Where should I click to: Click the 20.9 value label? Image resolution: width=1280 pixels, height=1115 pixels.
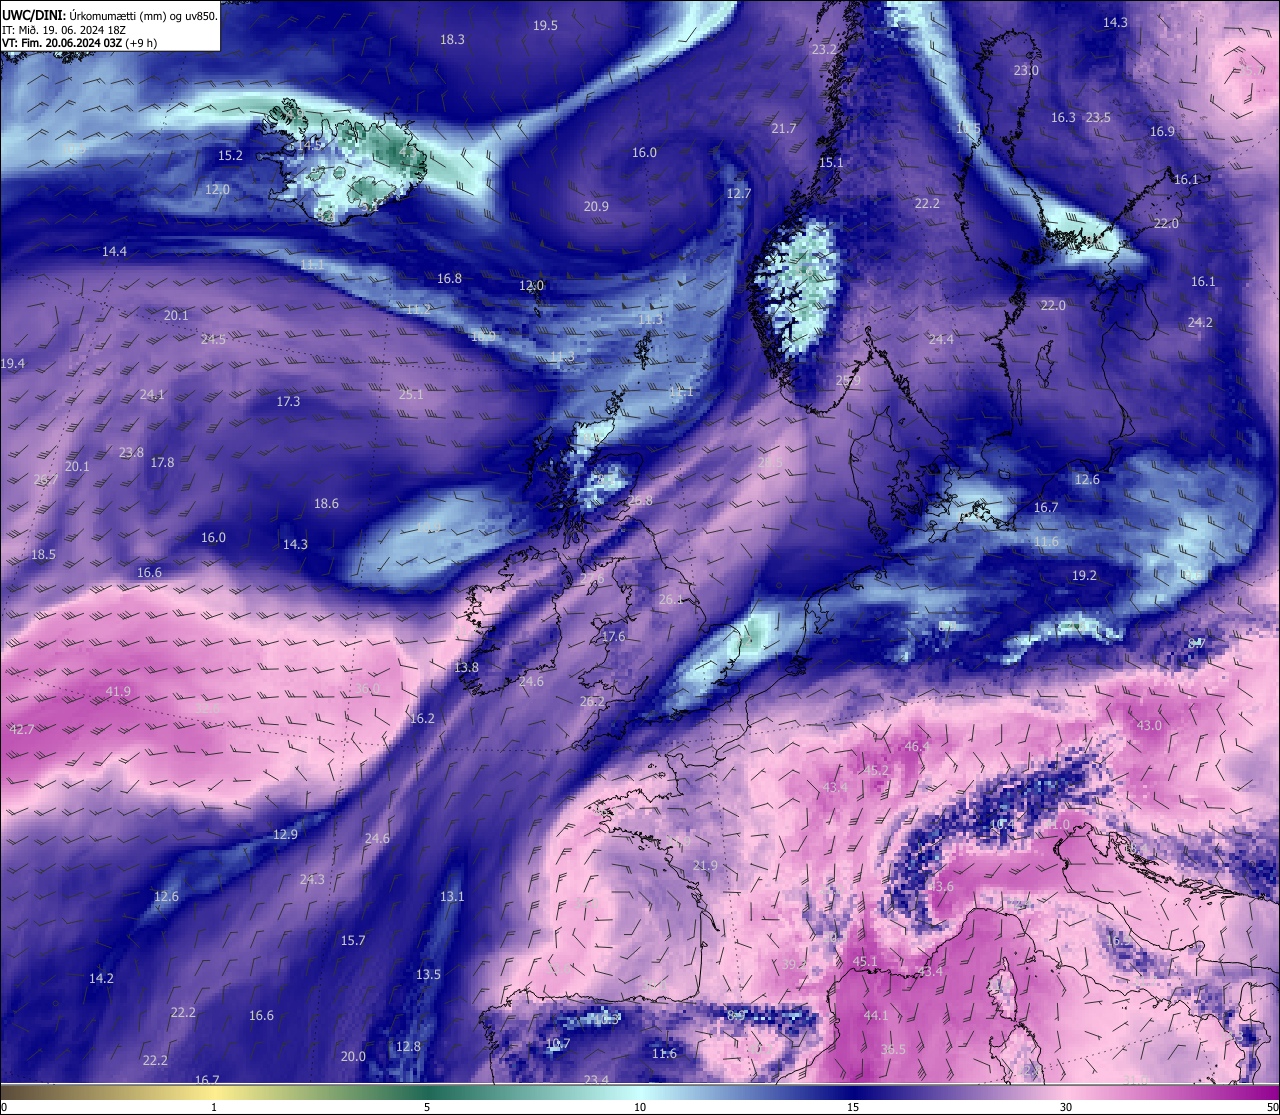pos(596,207)
